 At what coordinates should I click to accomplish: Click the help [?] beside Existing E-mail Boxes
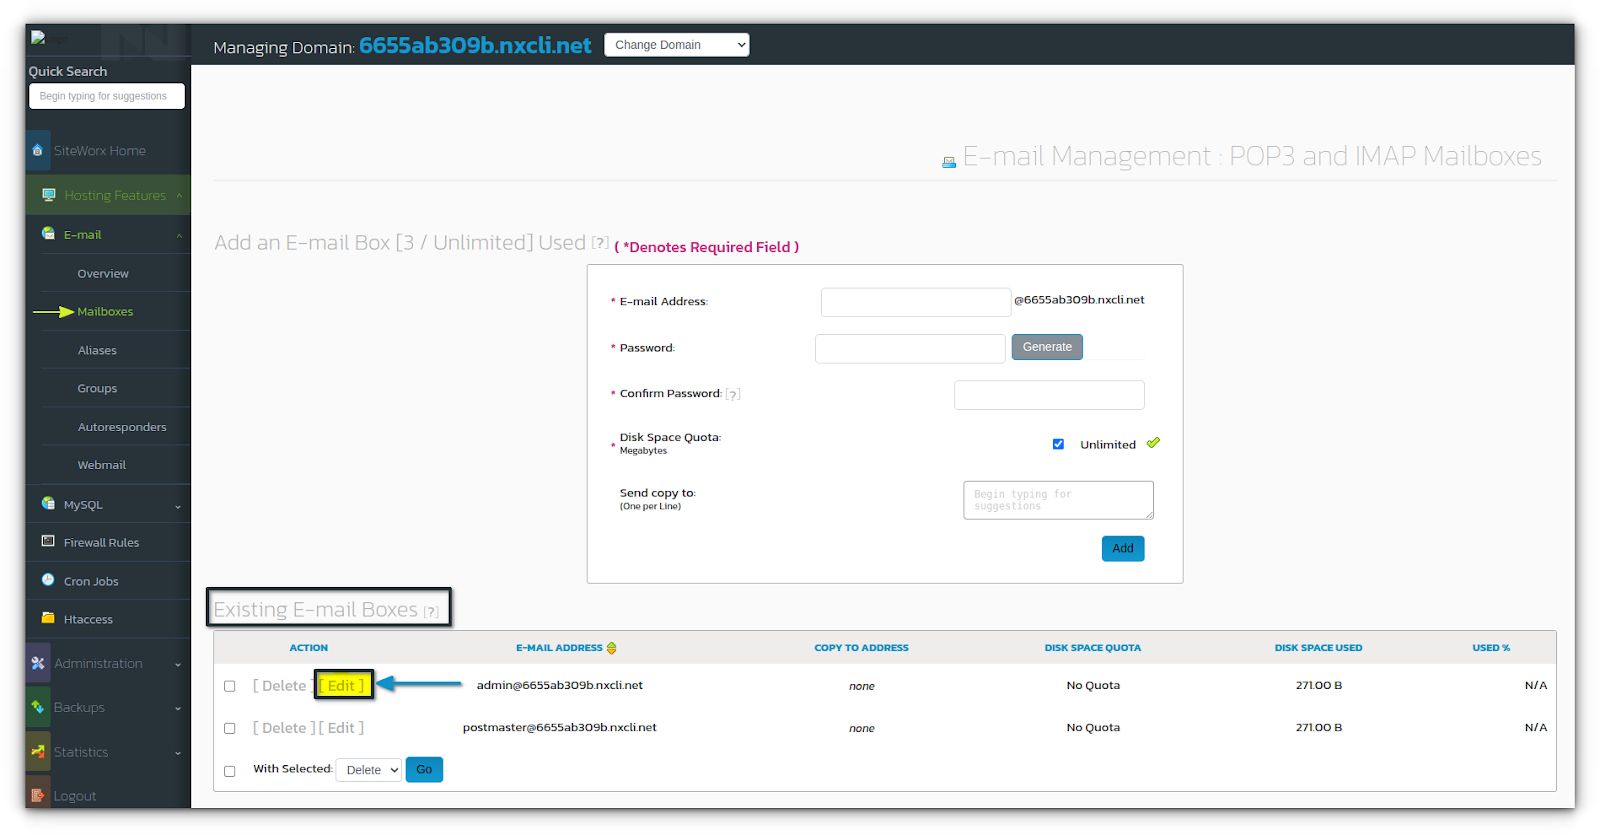[x=431, y=612]
